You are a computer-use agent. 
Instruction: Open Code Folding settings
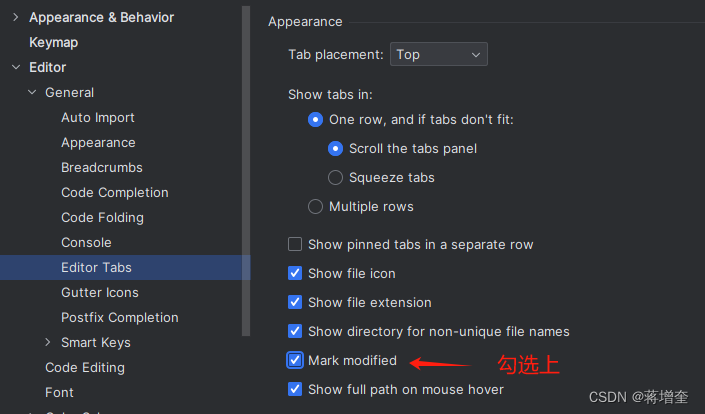(103, 218)
